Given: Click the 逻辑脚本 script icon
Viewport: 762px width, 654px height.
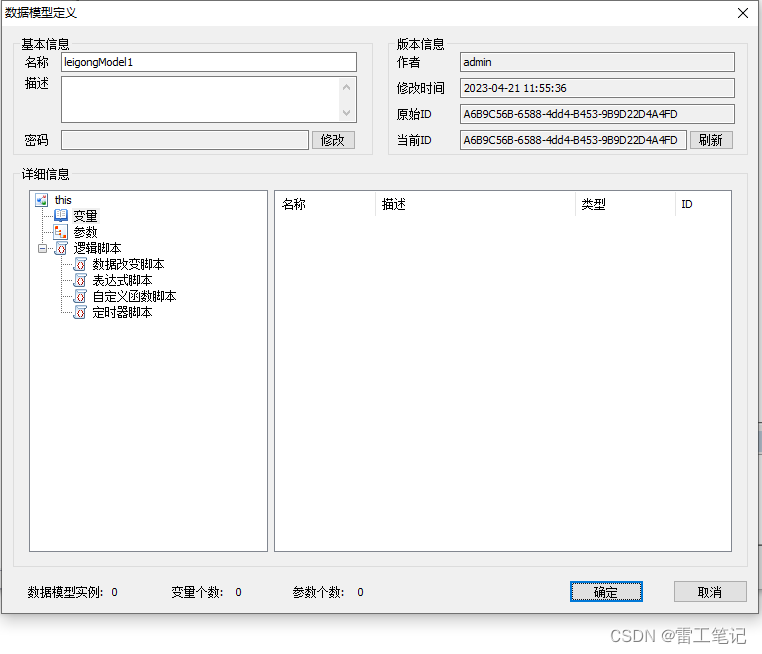Looking at the screenshot, I should click(x=61, y=248).
